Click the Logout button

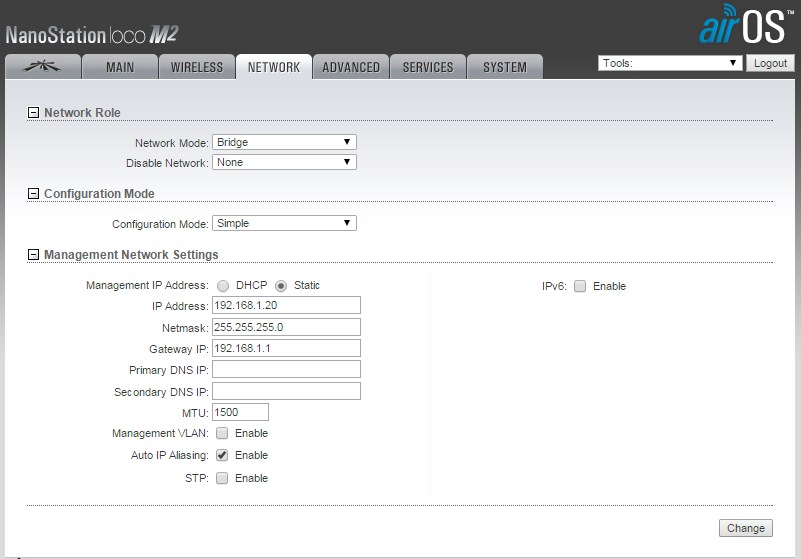770,63
